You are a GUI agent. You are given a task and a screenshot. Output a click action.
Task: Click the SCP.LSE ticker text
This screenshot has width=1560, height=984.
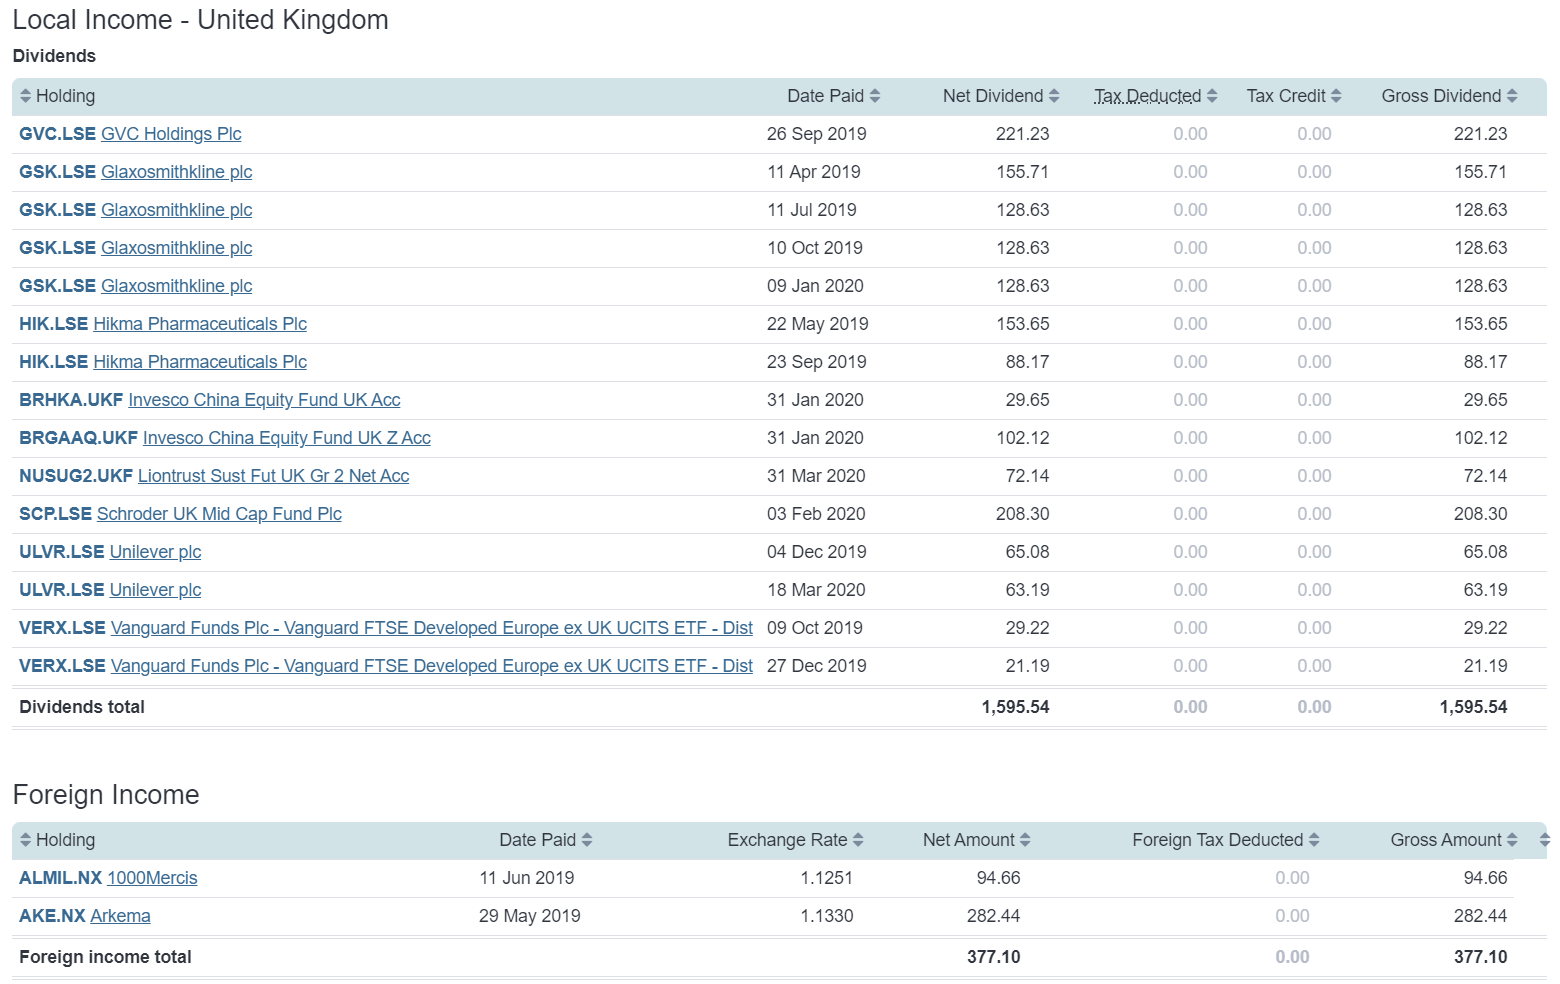coord(56,514)
